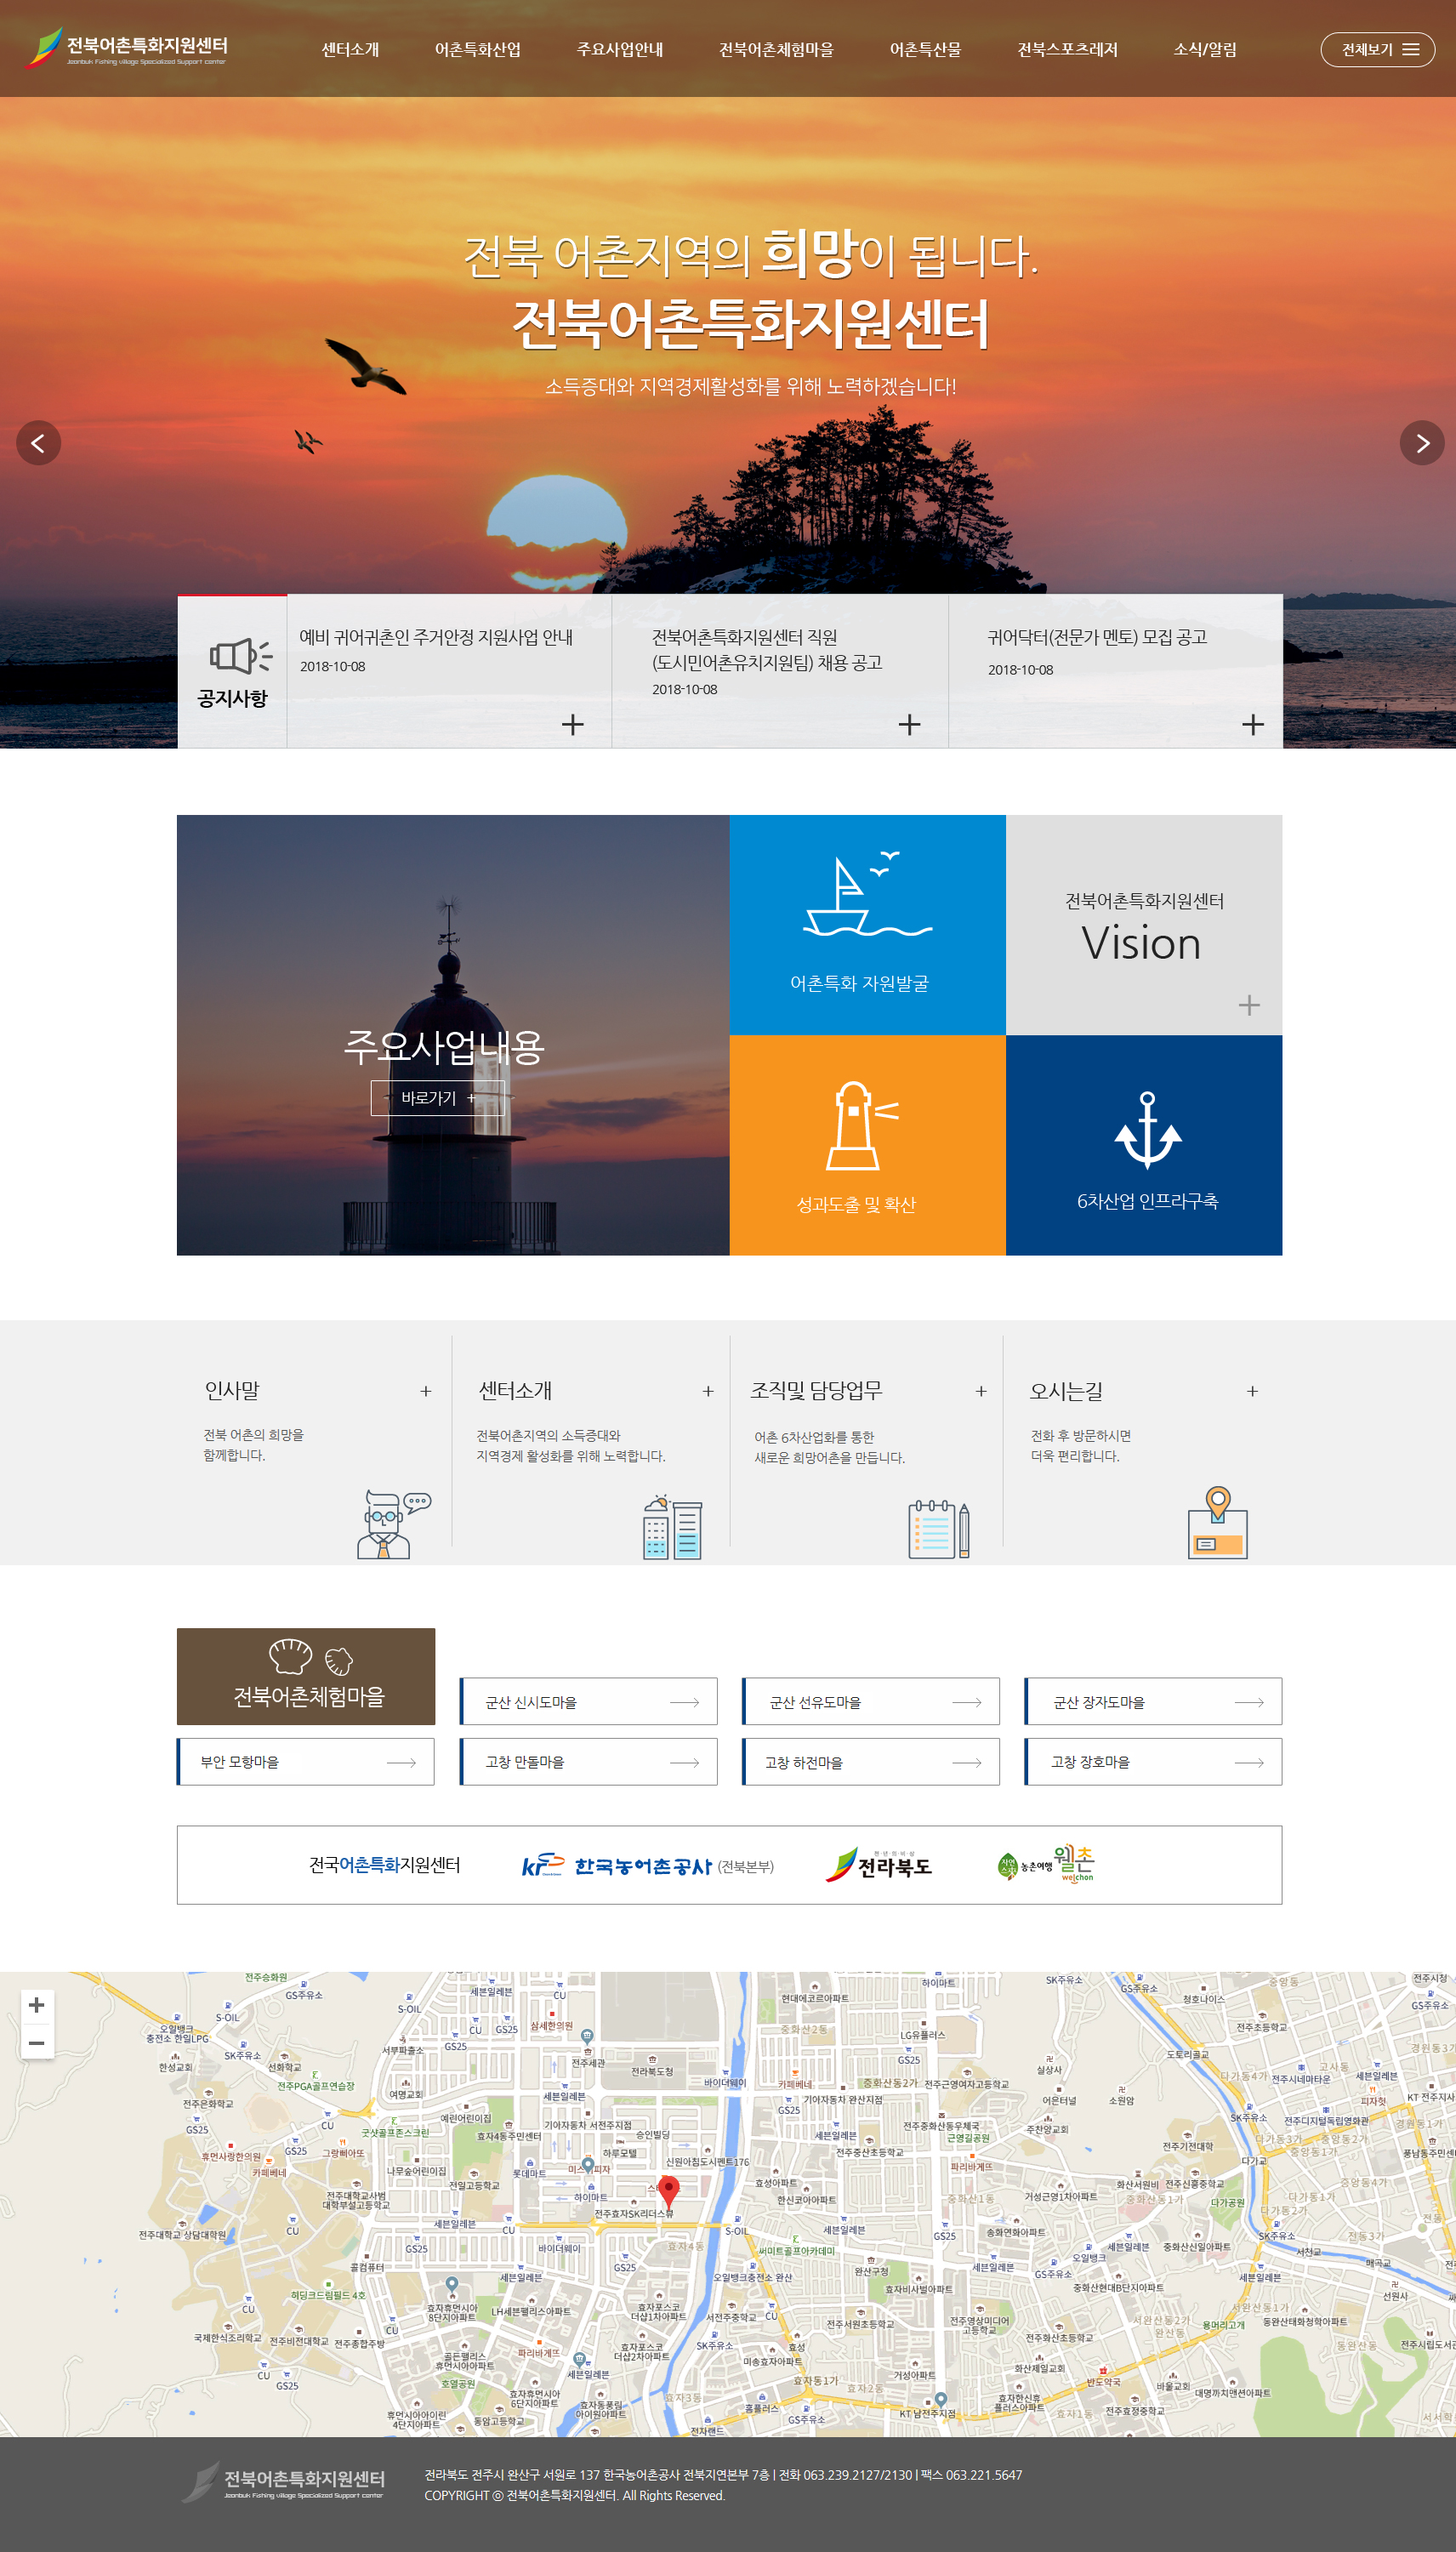Screen dimensions: 1456x2552
Task: Expand the 오시는길 section plus sign
Action: coord(1252,1391)
